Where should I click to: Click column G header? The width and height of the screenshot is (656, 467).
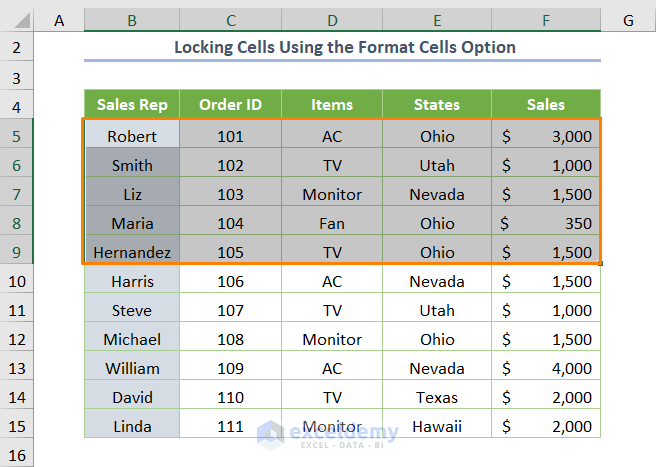[628, 20]
